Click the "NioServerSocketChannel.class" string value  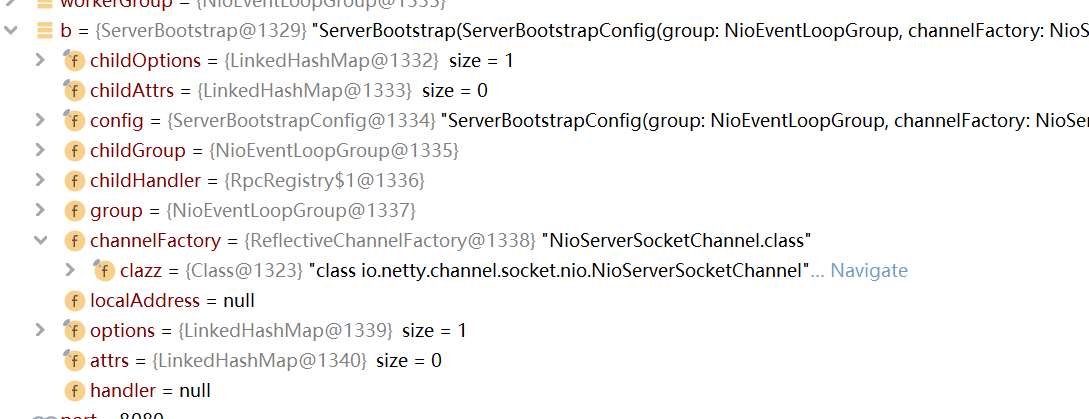pos(676,240)
